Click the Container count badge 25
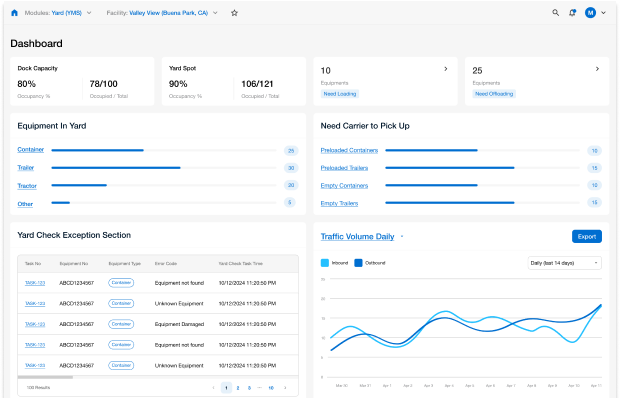Image resolution: width=620 pixels, height=399 pixels. tap(291, 151)
